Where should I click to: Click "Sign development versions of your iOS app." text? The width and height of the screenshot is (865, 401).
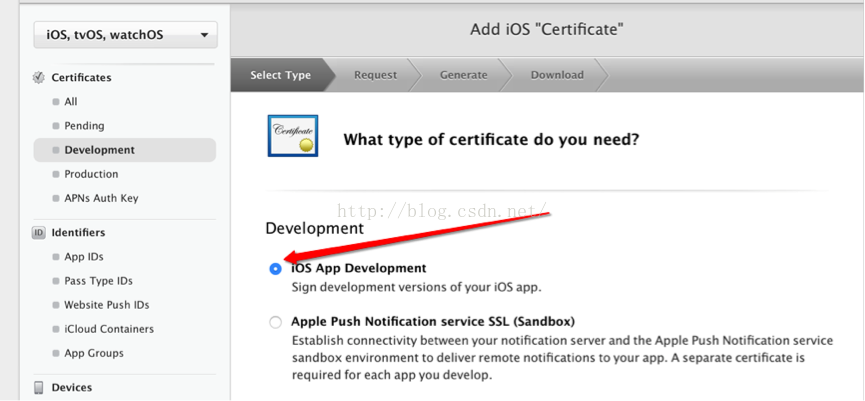coord(417,287)
